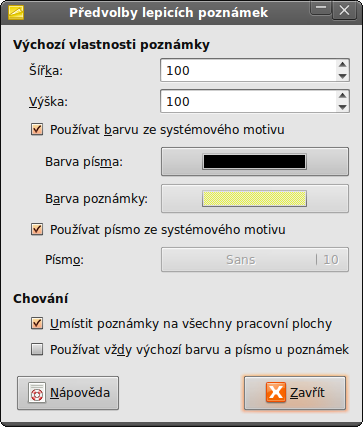Enable Používat vždy výchozí barvu a písmo

click(37, 350)
